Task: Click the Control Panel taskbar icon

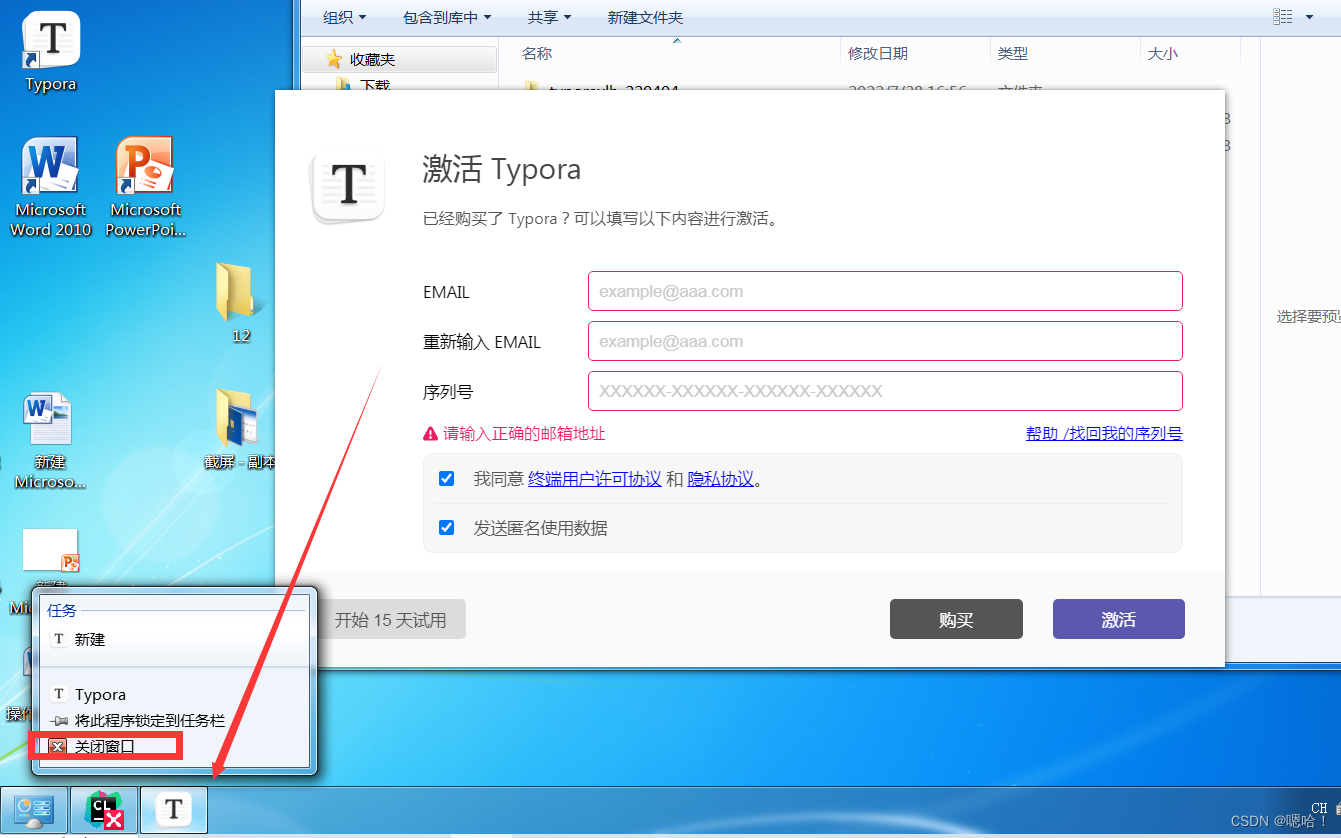Action: coord(35,810)
